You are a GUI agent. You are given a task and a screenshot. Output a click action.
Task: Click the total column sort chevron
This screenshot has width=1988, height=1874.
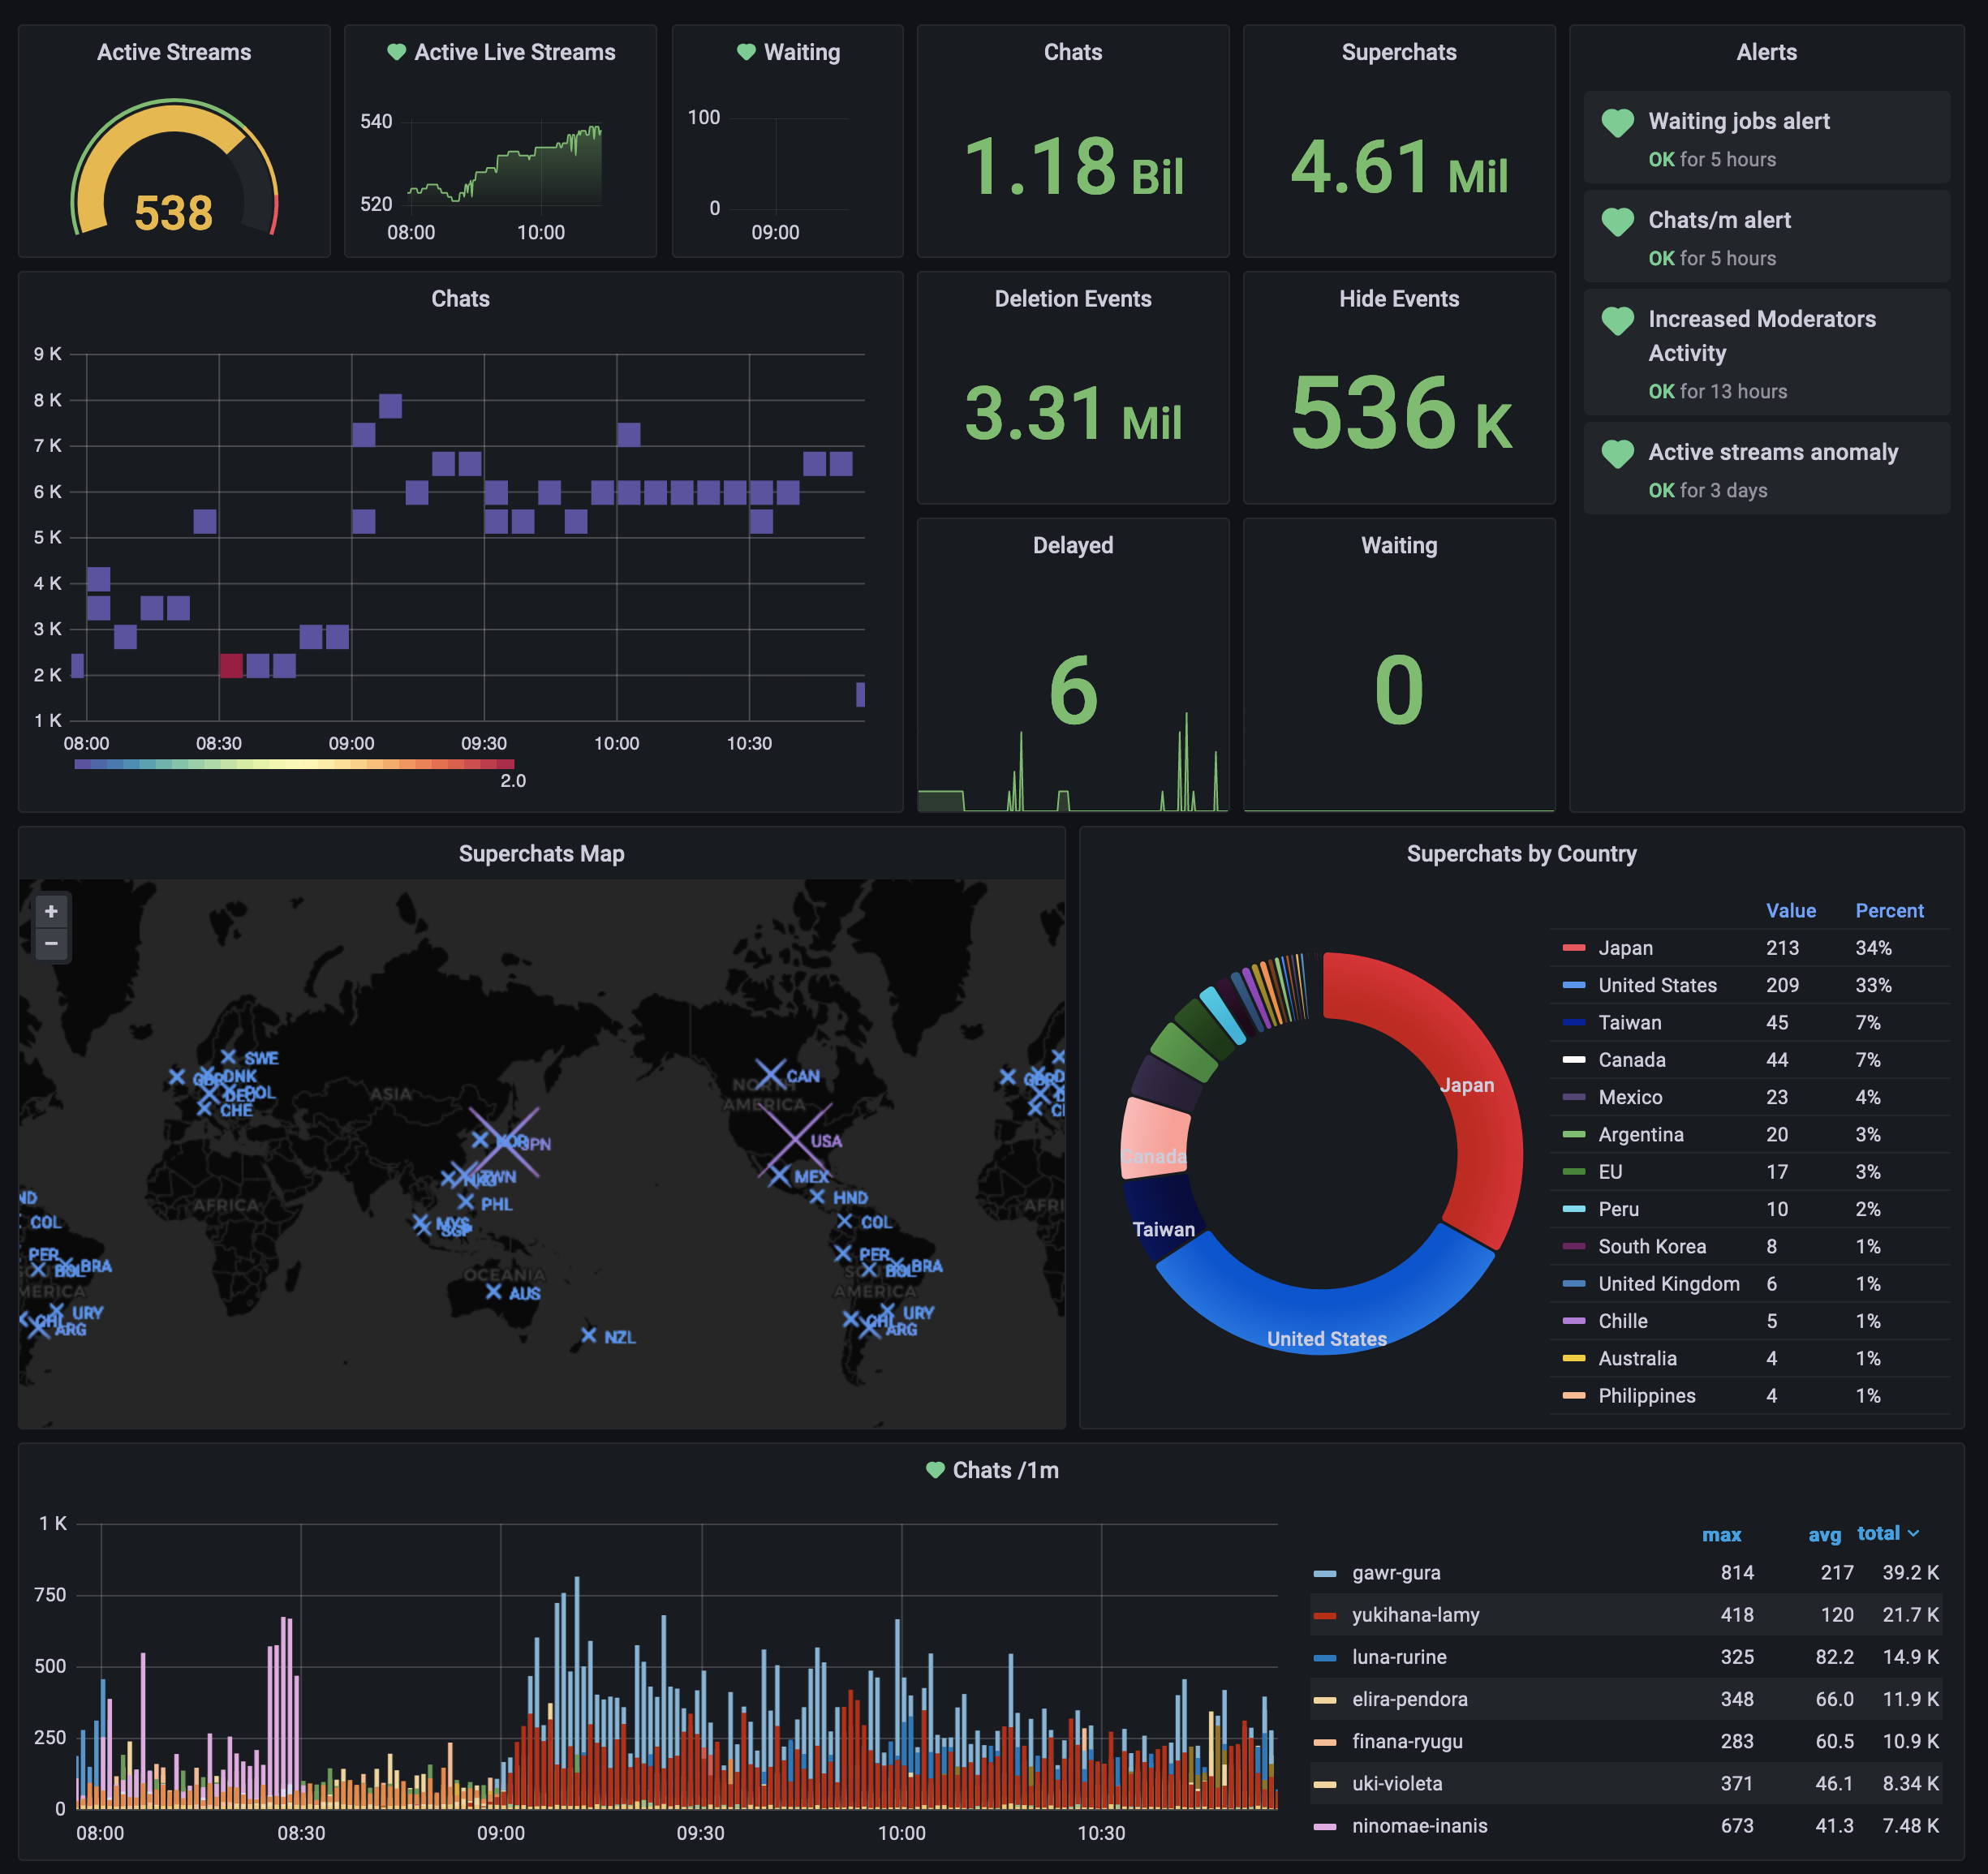pos(1913,1533)
